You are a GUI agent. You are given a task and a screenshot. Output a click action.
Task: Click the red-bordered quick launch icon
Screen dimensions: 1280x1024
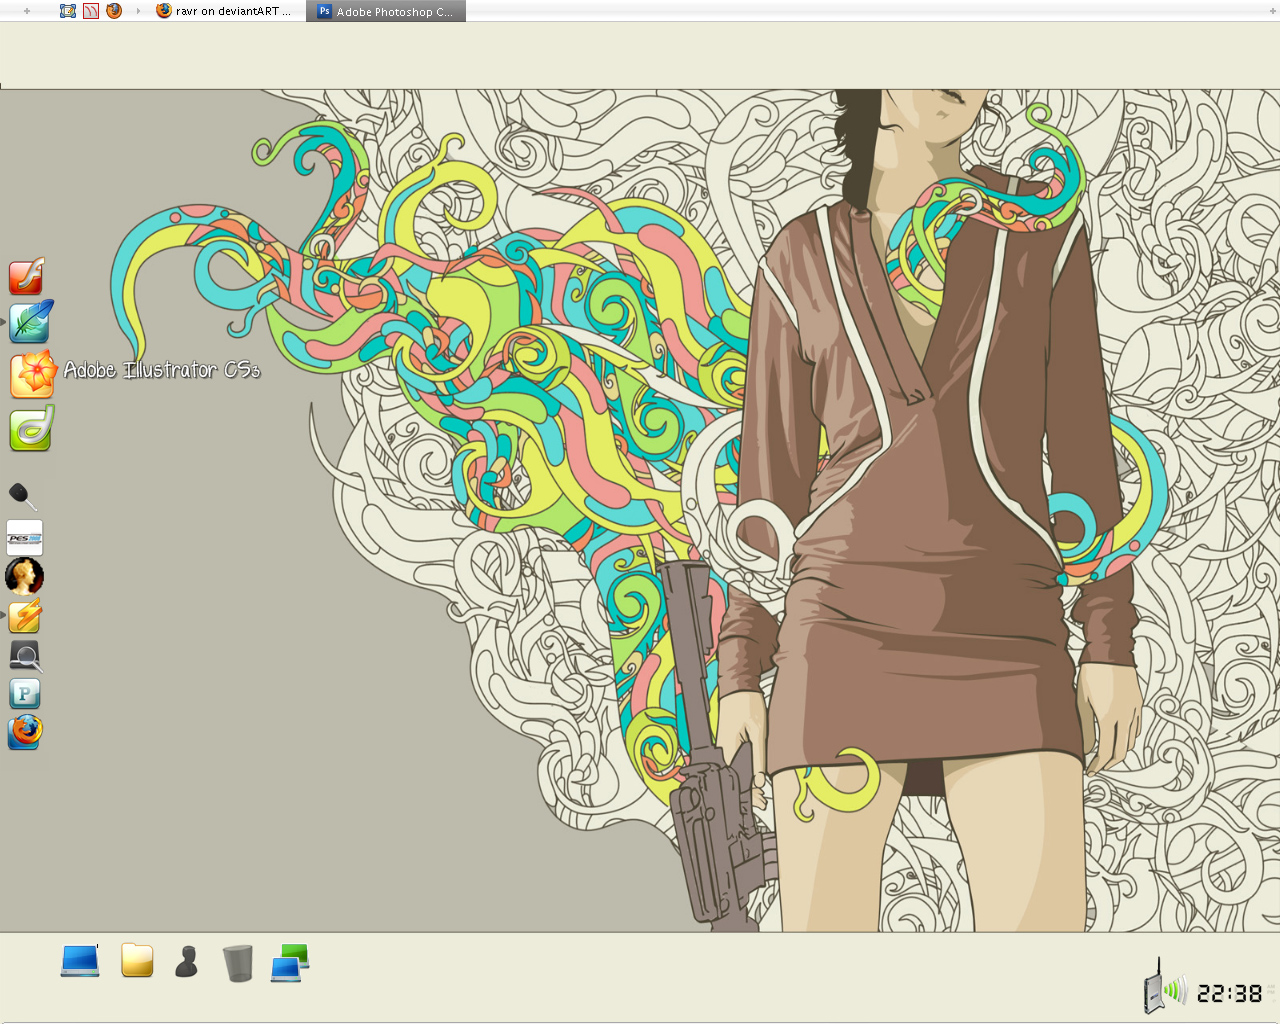tap(91, 11)
